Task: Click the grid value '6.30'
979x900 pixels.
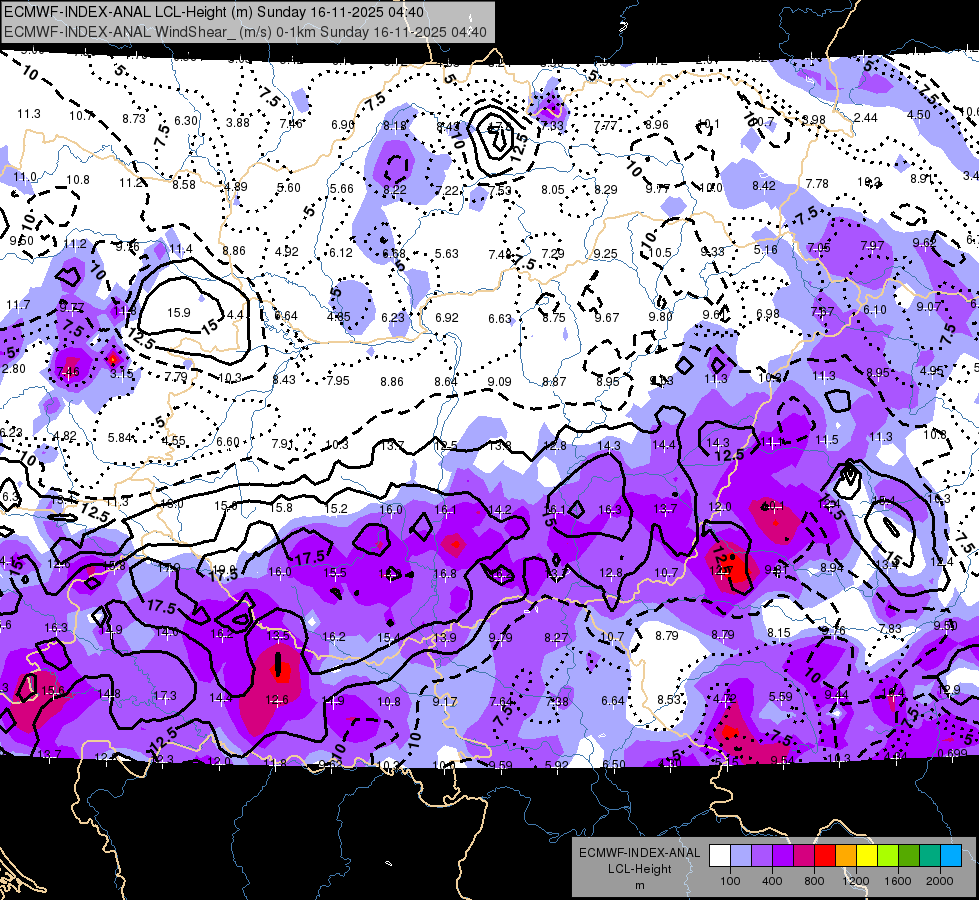Action: 186,121
